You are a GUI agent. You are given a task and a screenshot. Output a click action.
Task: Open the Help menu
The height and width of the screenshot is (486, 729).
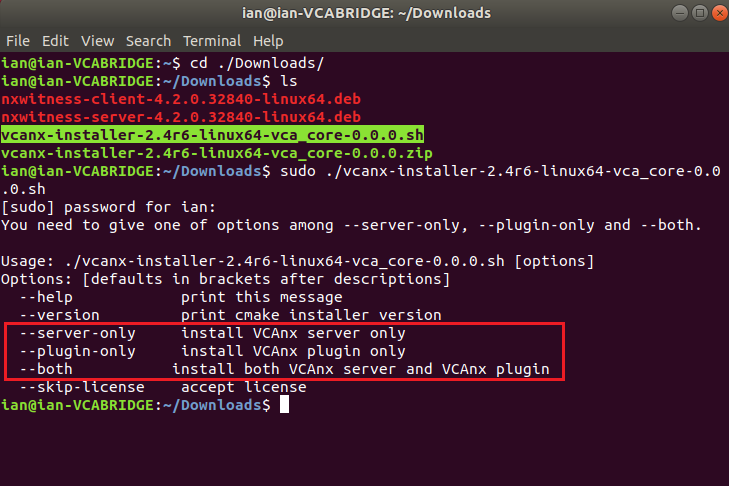pos(268,41)
